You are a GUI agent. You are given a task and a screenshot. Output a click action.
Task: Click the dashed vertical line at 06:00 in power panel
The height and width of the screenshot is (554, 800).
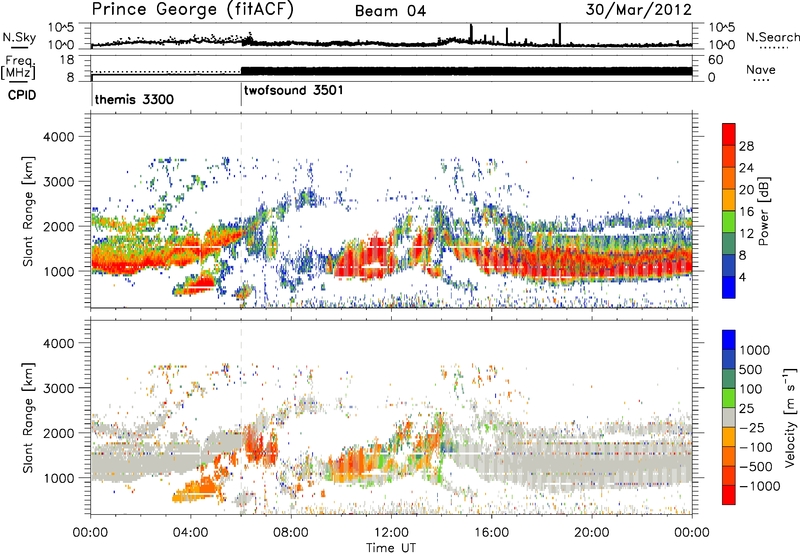(x=241, y=211)
